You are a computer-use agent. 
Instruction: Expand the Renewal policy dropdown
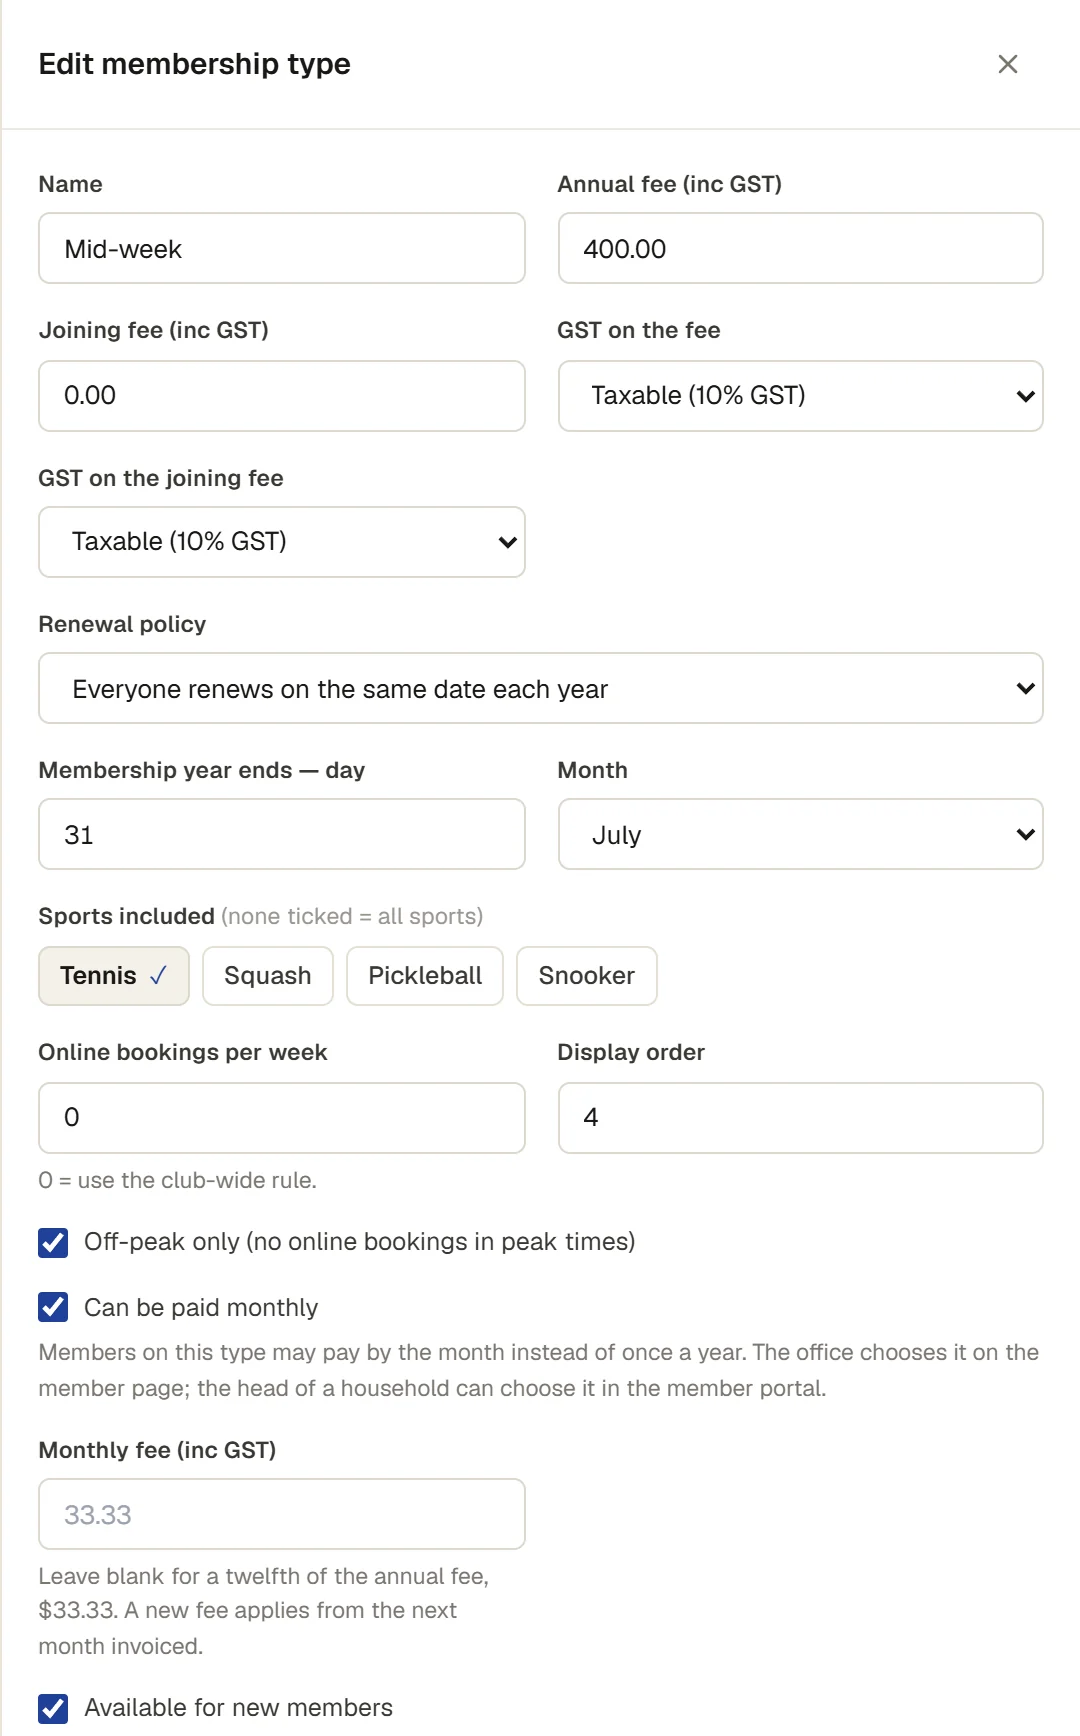point(541,688)
